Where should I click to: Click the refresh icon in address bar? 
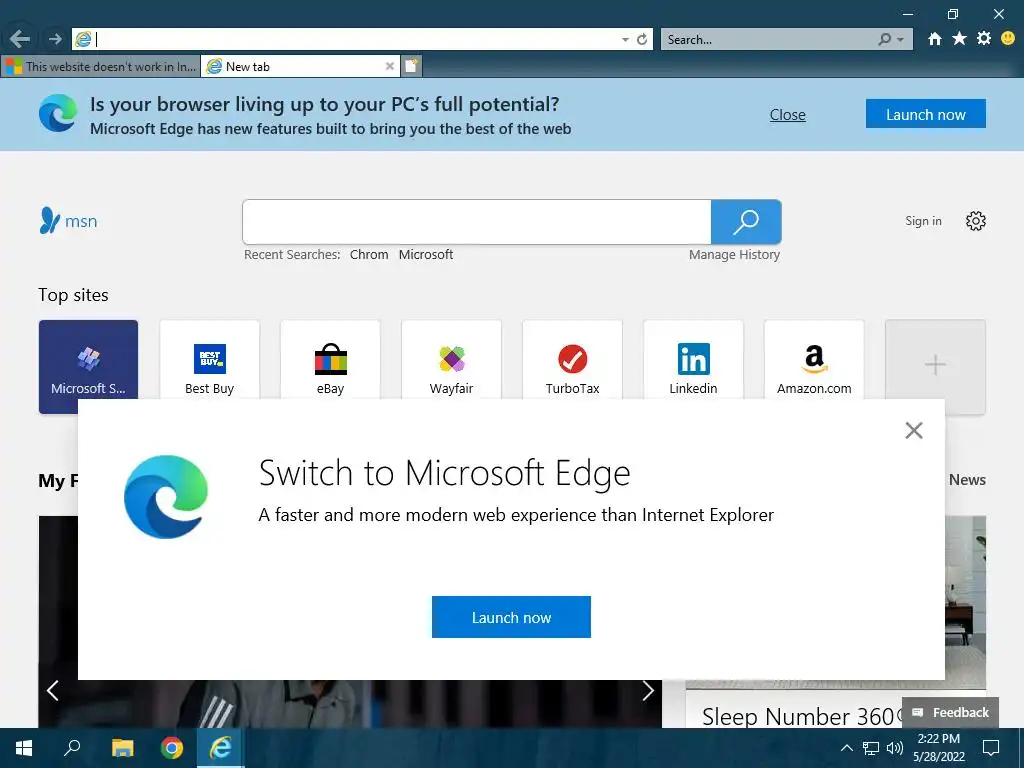(x=642, y=39)
